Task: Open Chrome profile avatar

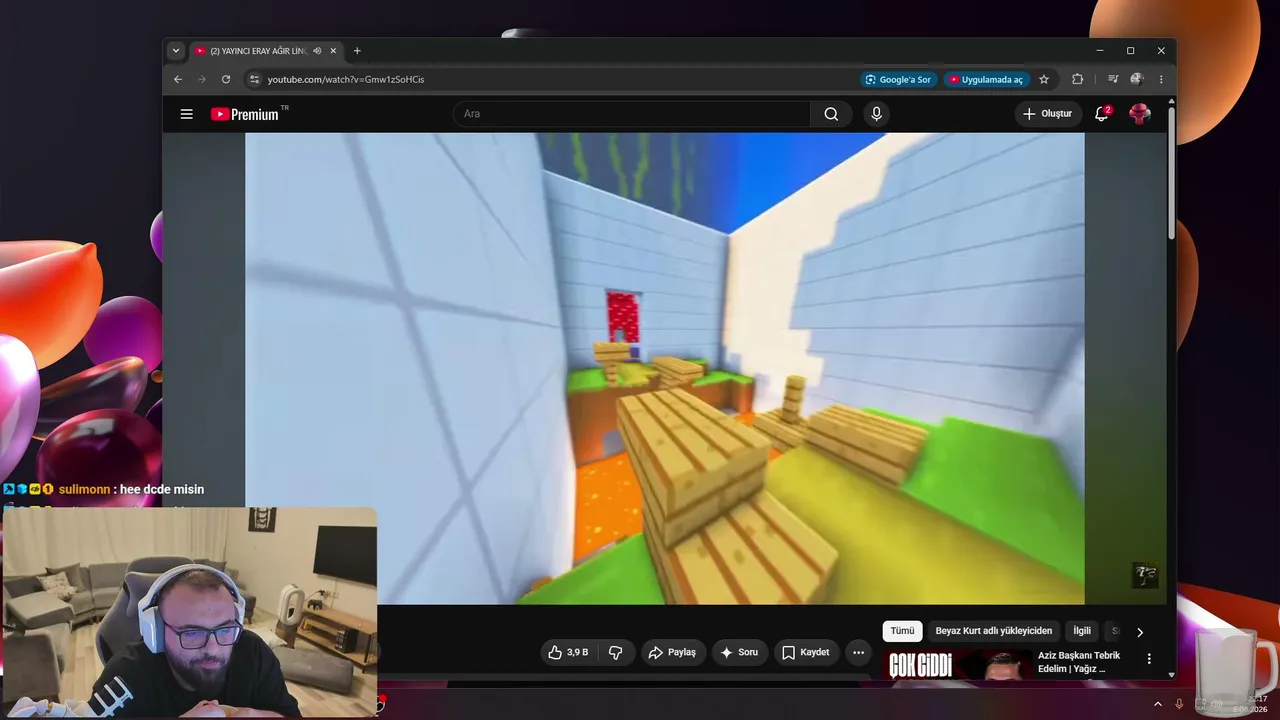Action: [1137, 79]
